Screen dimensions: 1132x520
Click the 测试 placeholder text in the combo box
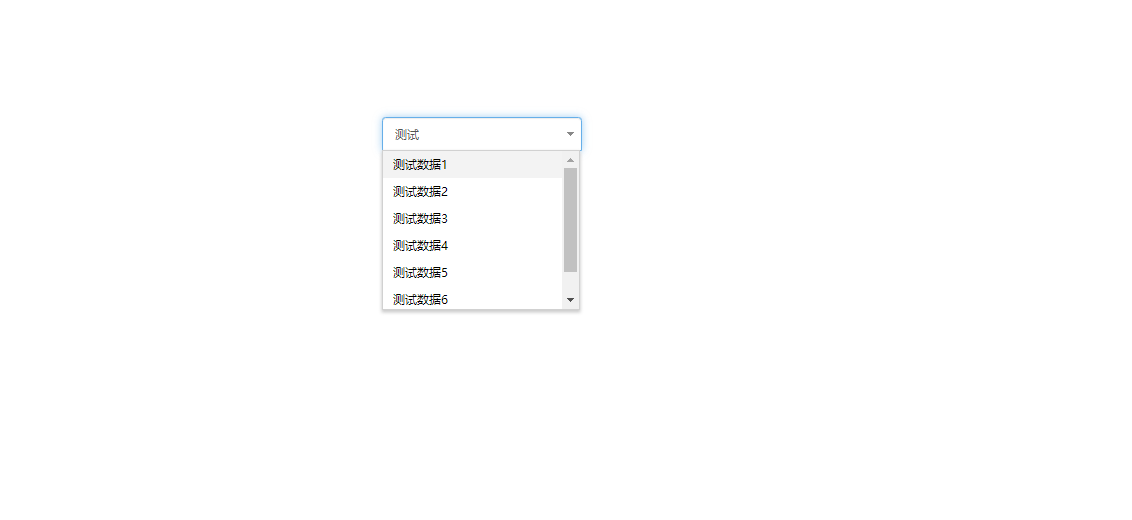(406, 135)
